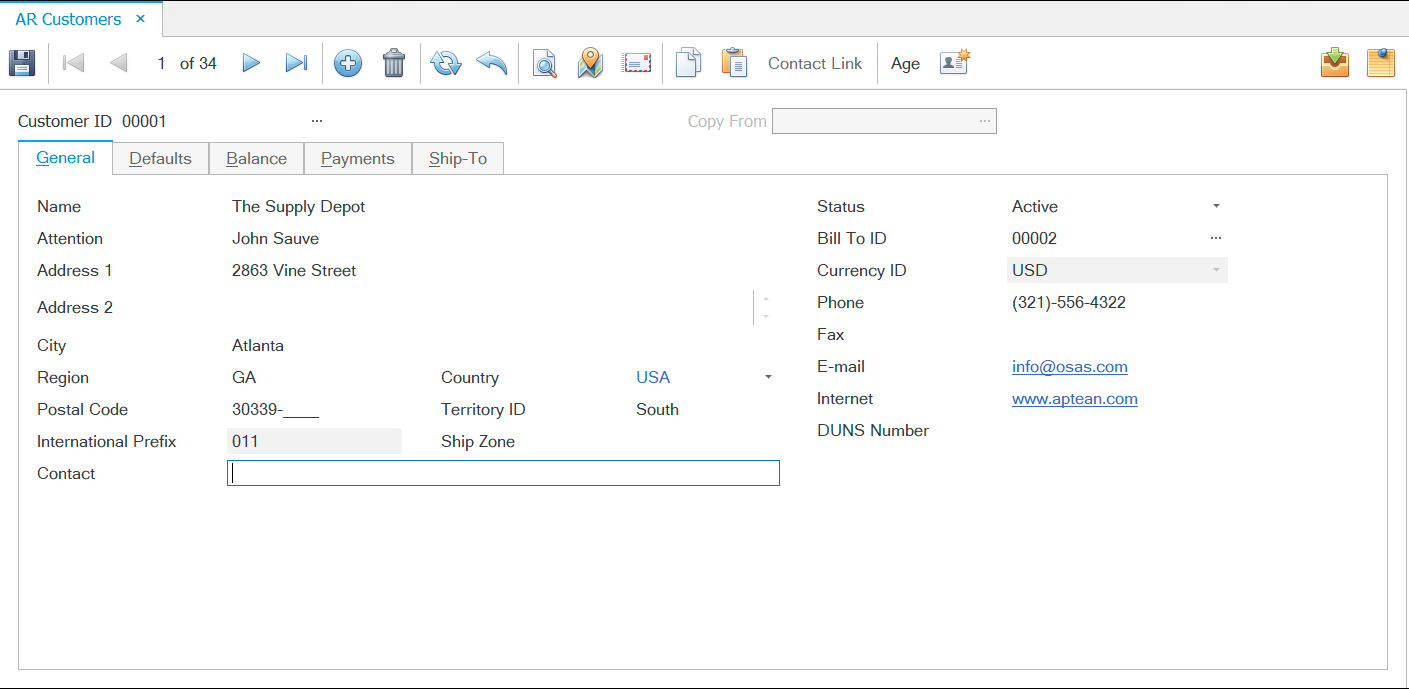
Task: Open the yellow notes icon
Action: (1380, 63)
